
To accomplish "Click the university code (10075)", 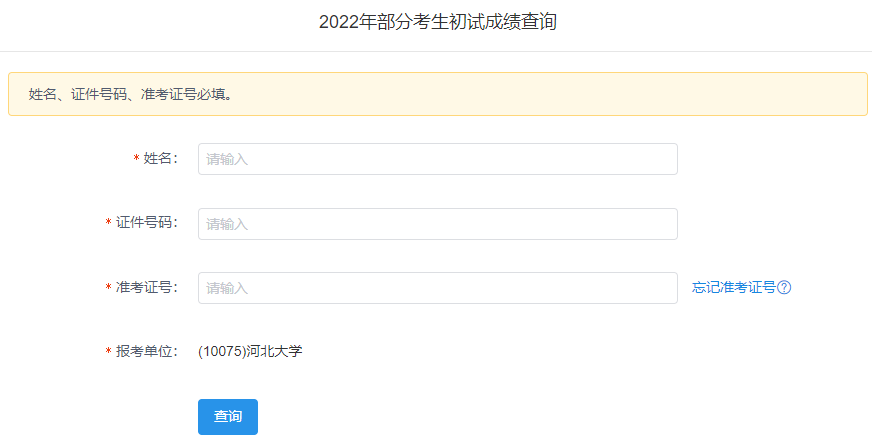I will point(222,352).
